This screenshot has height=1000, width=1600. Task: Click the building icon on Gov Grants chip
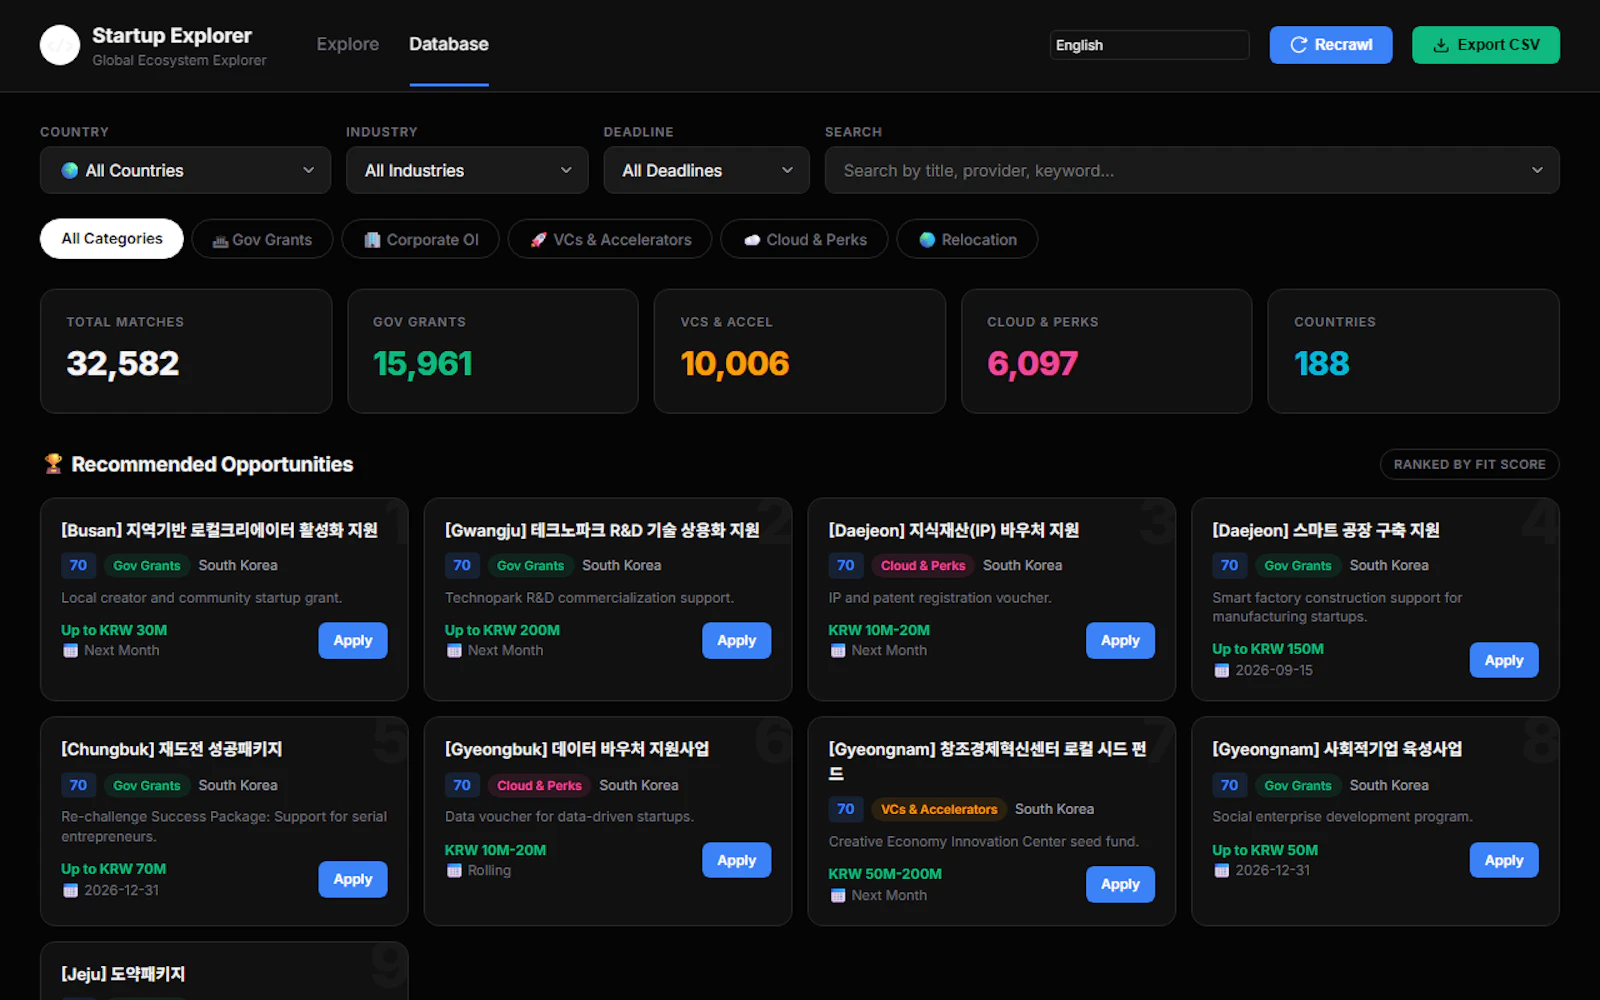[220, 241]
